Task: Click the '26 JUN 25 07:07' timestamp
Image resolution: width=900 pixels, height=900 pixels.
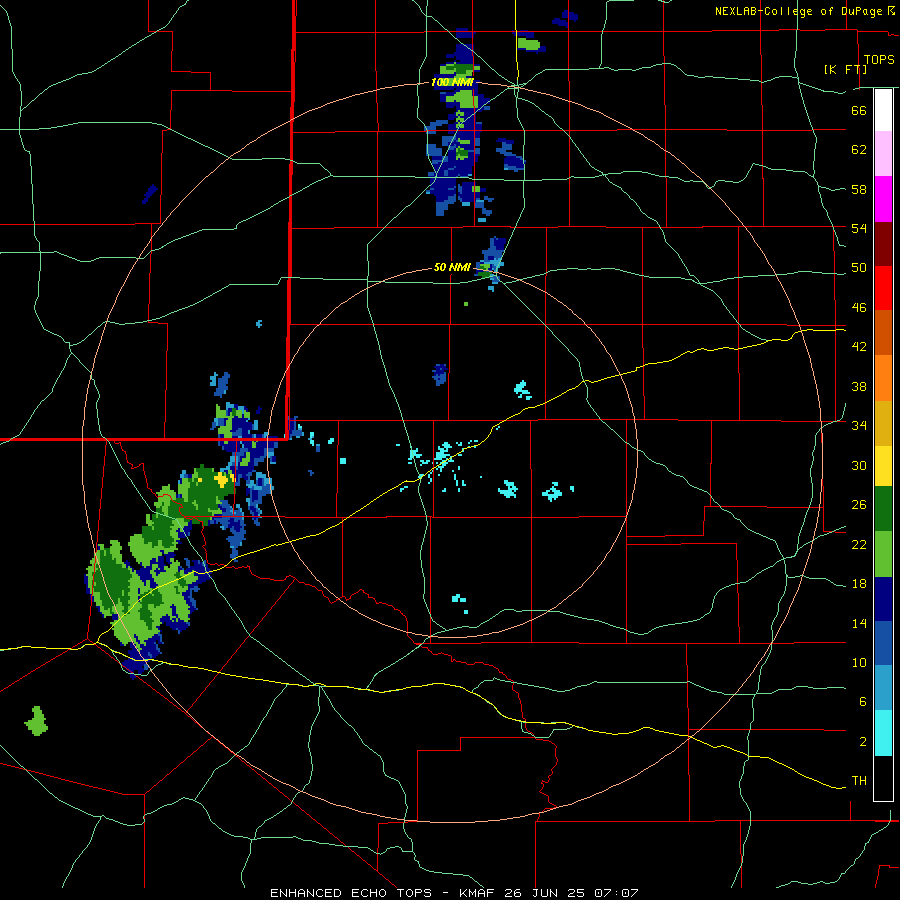Action: 571,893
